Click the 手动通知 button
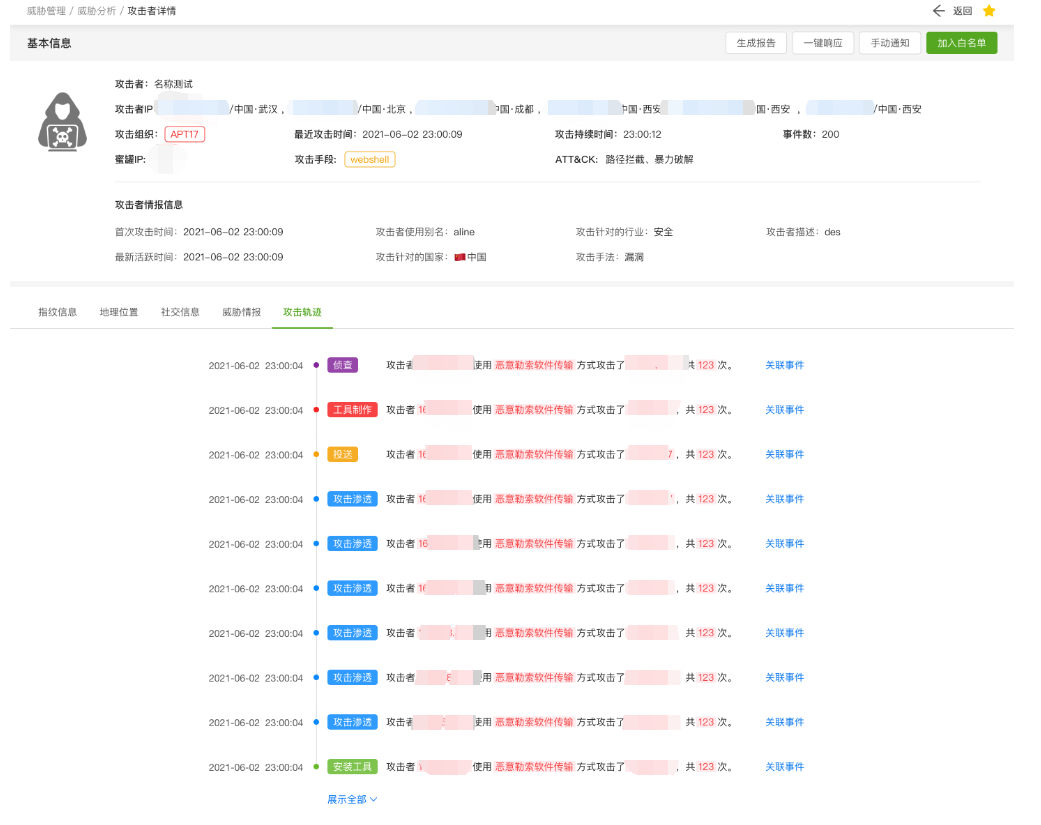This screenshot has height=825, width=1041. tap(889, 43)
